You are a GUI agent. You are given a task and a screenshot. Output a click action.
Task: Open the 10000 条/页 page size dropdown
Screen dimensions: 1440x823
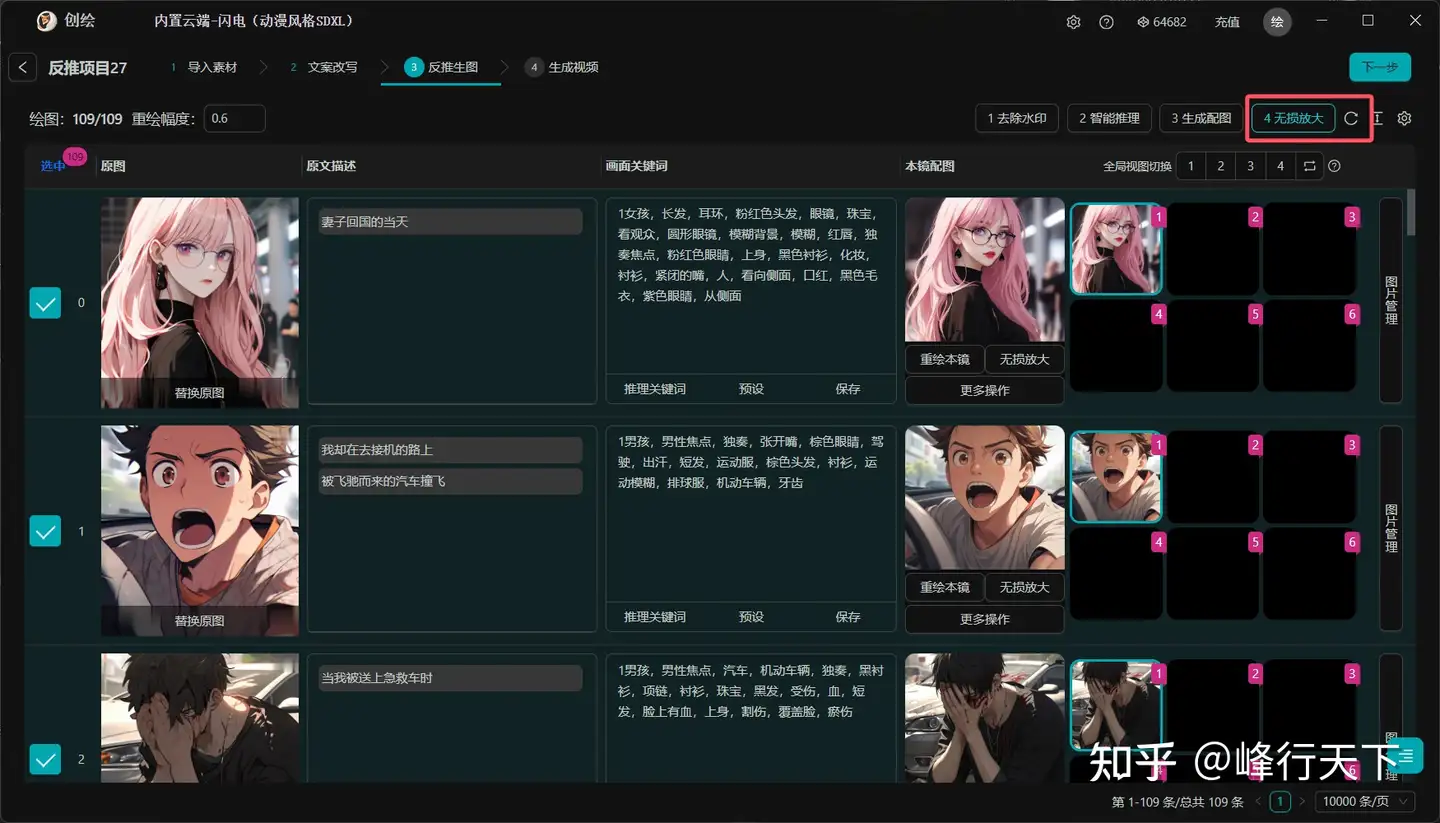tap(1364, 801)
